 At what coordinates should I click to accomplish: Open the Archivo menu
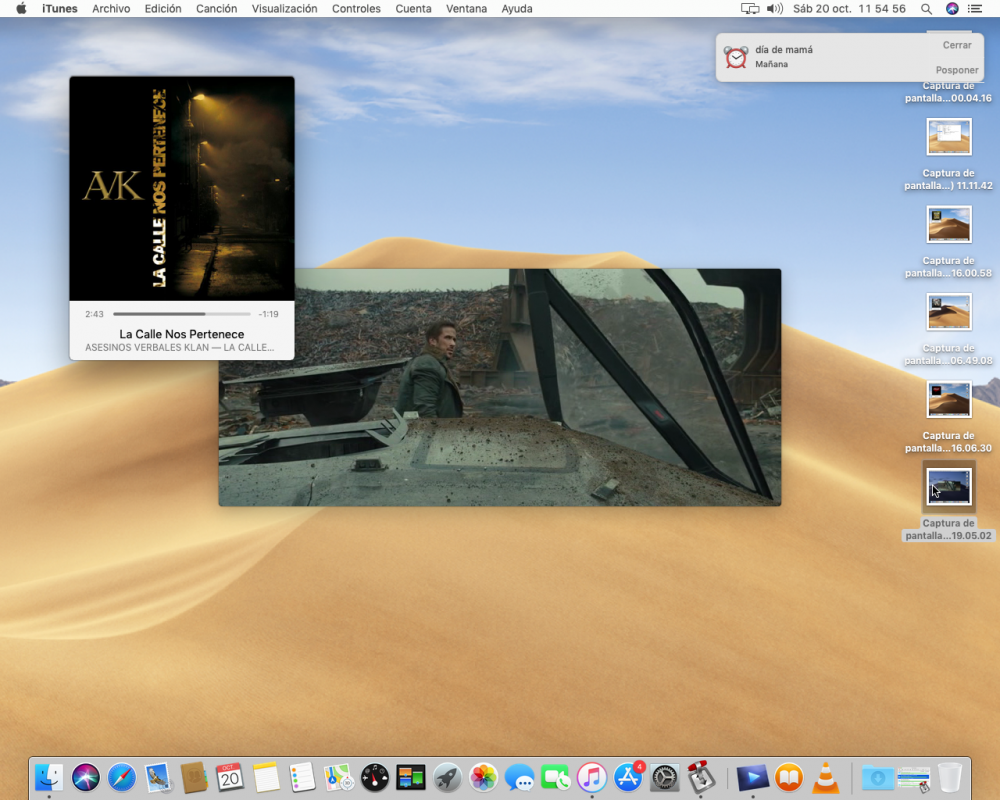(x=111, y=8)
